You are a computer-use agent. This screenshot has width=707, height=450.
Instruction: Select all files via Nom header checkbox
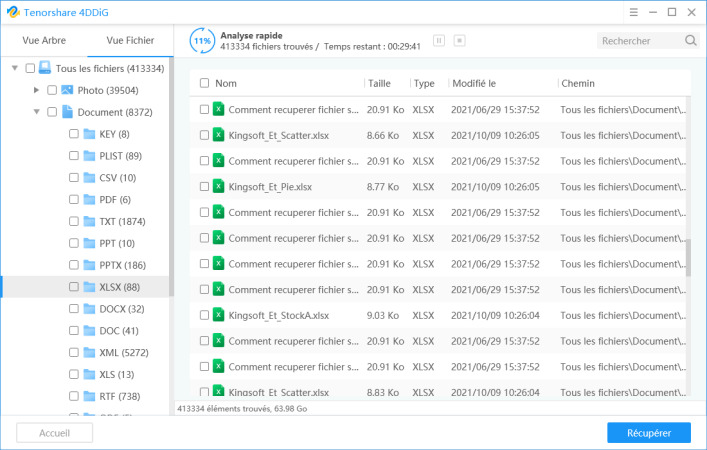tap(204, 83)
